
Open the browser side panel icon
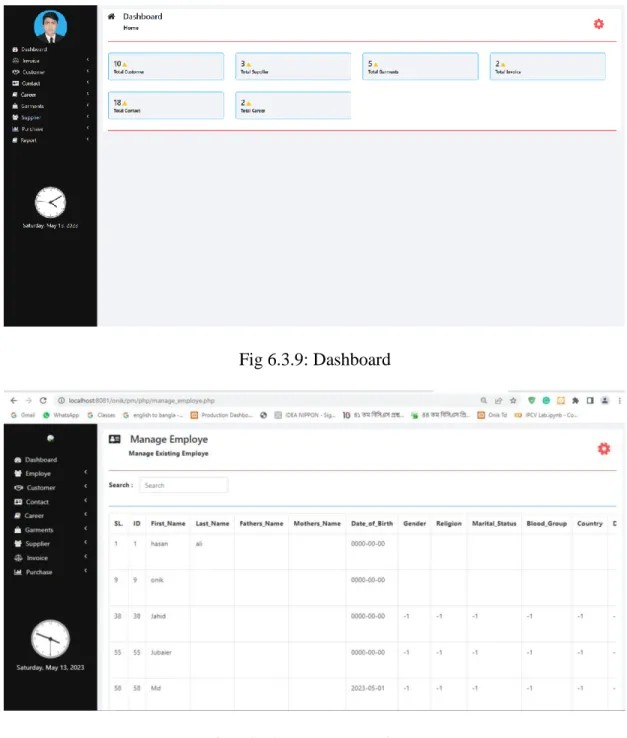[590, 401]
